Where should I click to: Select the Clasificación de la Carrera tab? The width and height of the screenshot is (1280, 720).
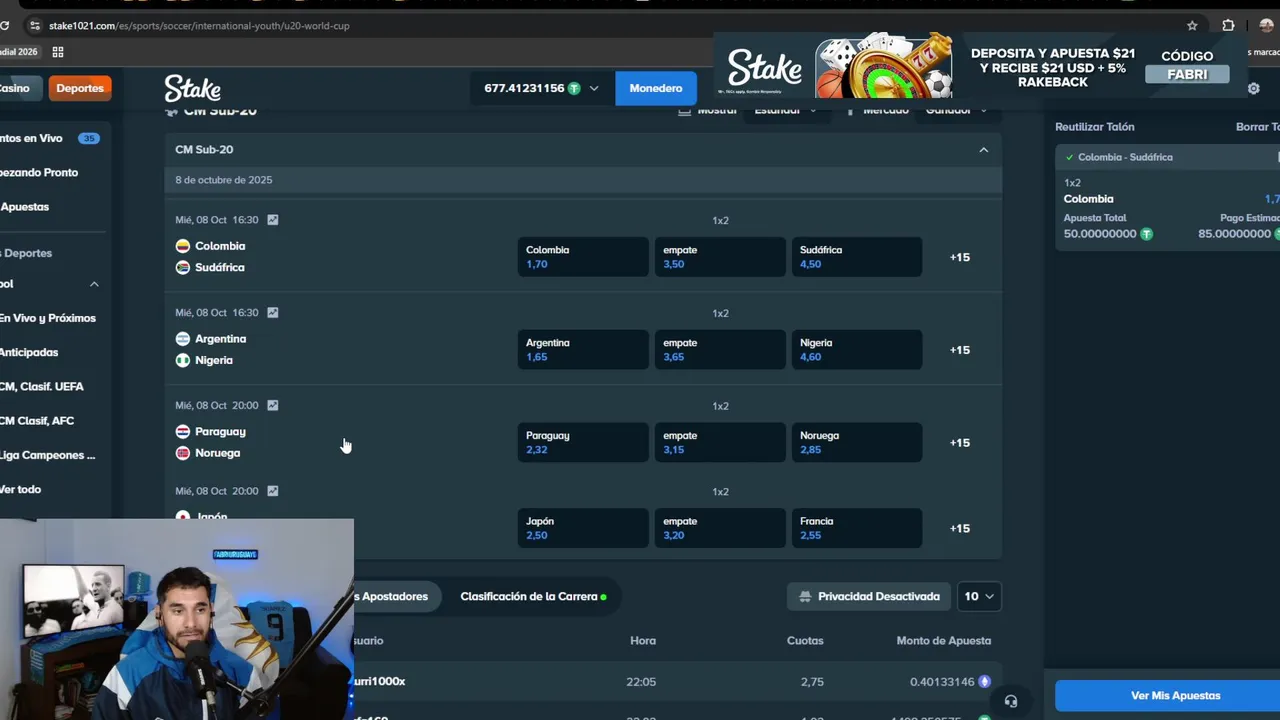(533, 596)
